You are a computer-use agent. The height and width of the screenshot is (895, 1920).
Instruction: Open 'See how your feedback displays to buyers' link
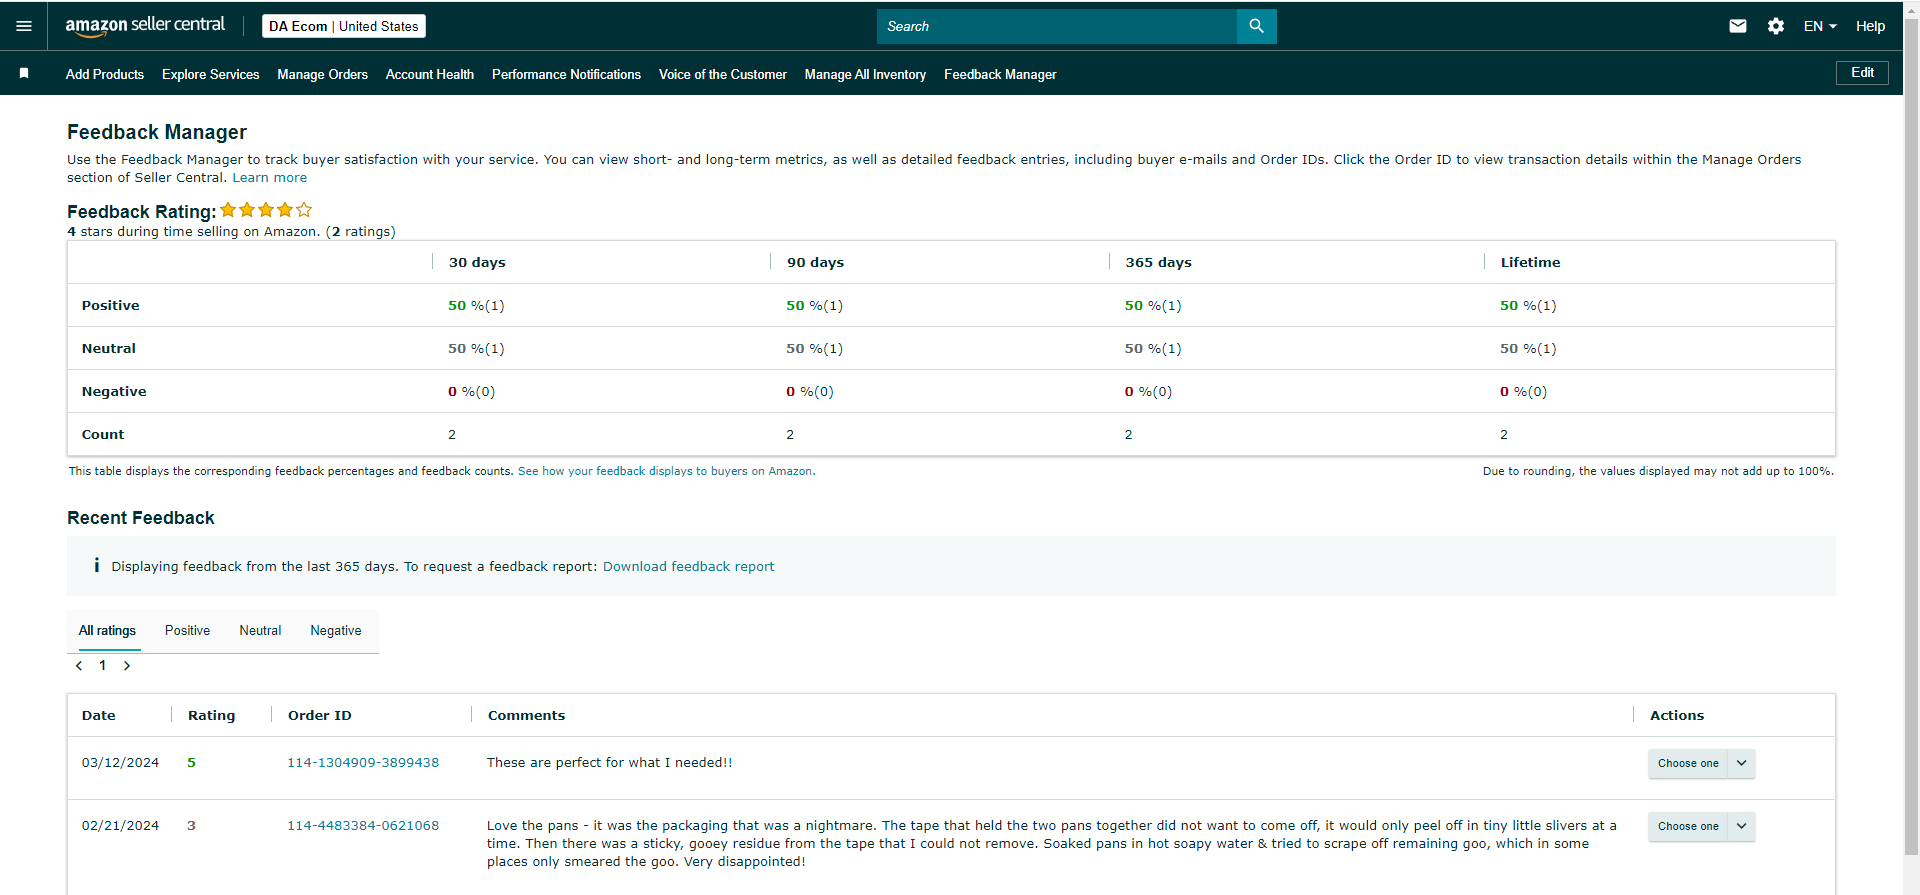pyautogui.click(x=666, y=471)
